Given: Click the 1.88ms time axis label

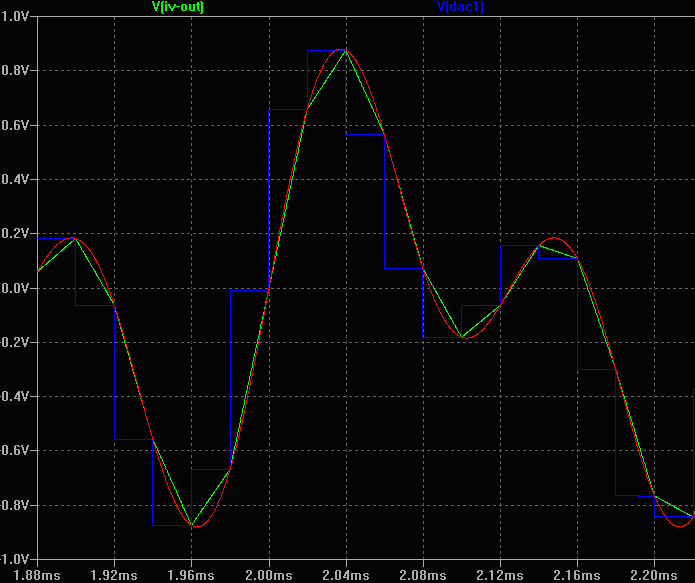Looking at the screenshot, I should pos(37,575).
